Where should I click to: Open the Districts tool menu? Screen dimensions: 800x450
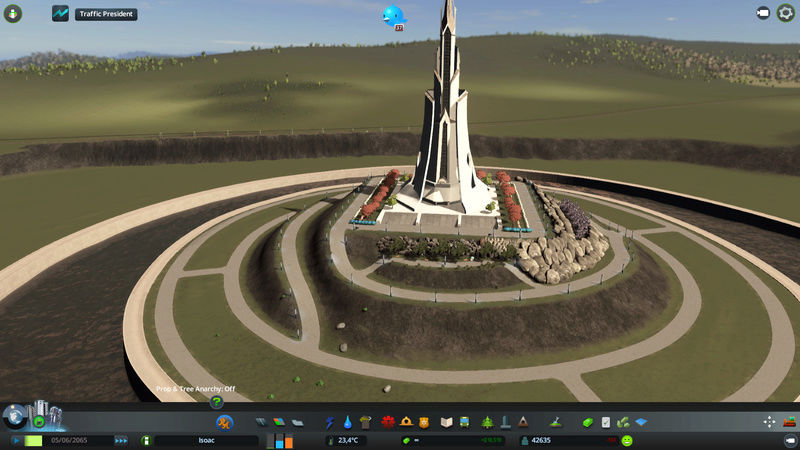click(x=297, y=422)
